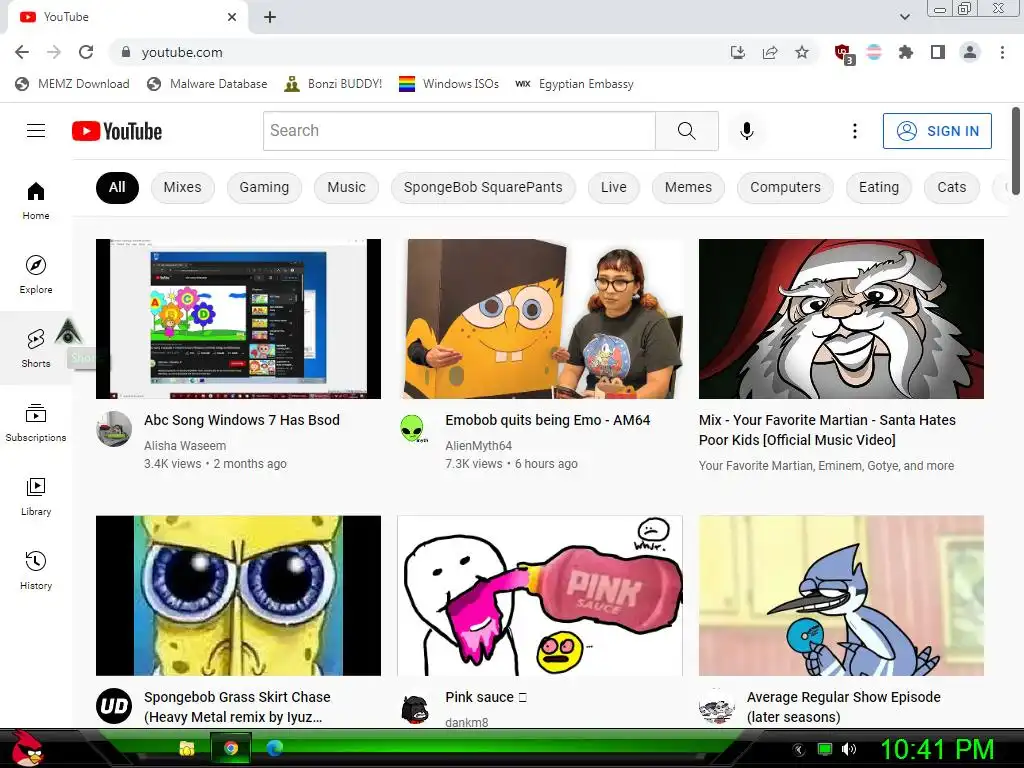The height and width of the screenshot is (768, 1024).
Task: Click the UD channel avatar
Action: tap(114, 706)
